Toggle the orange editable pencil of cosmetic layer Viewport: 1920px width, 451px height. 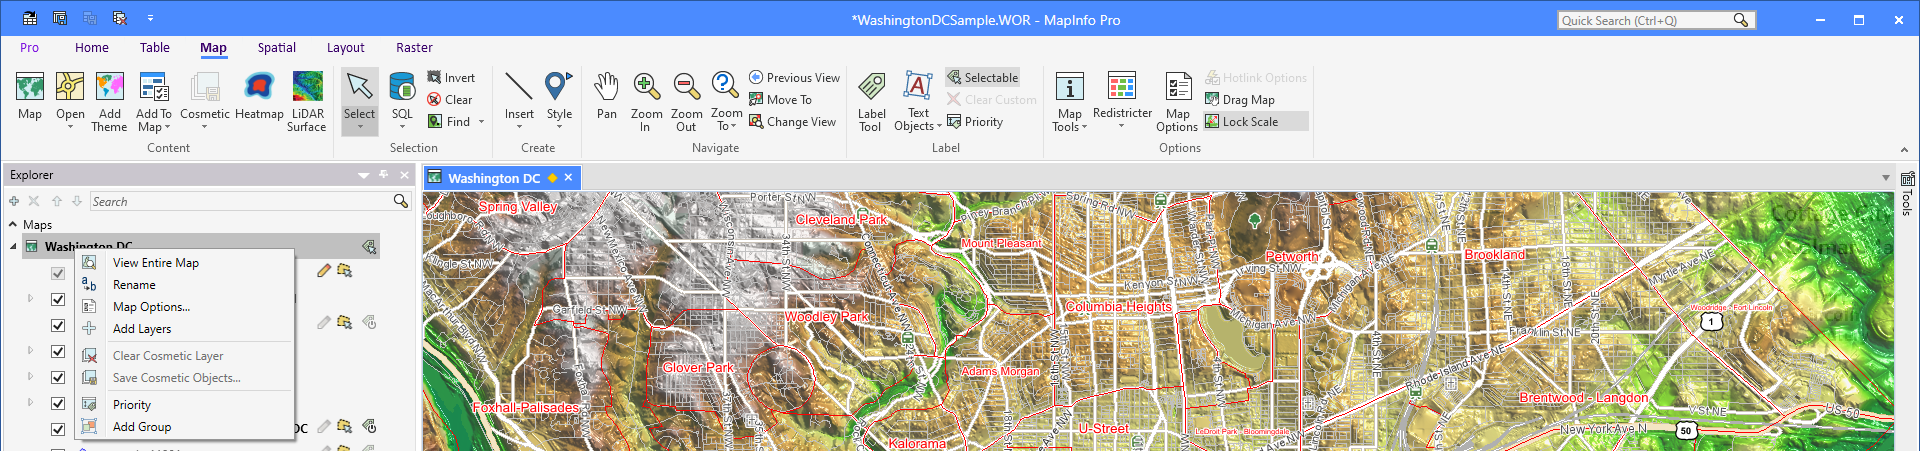coord(324,271)
